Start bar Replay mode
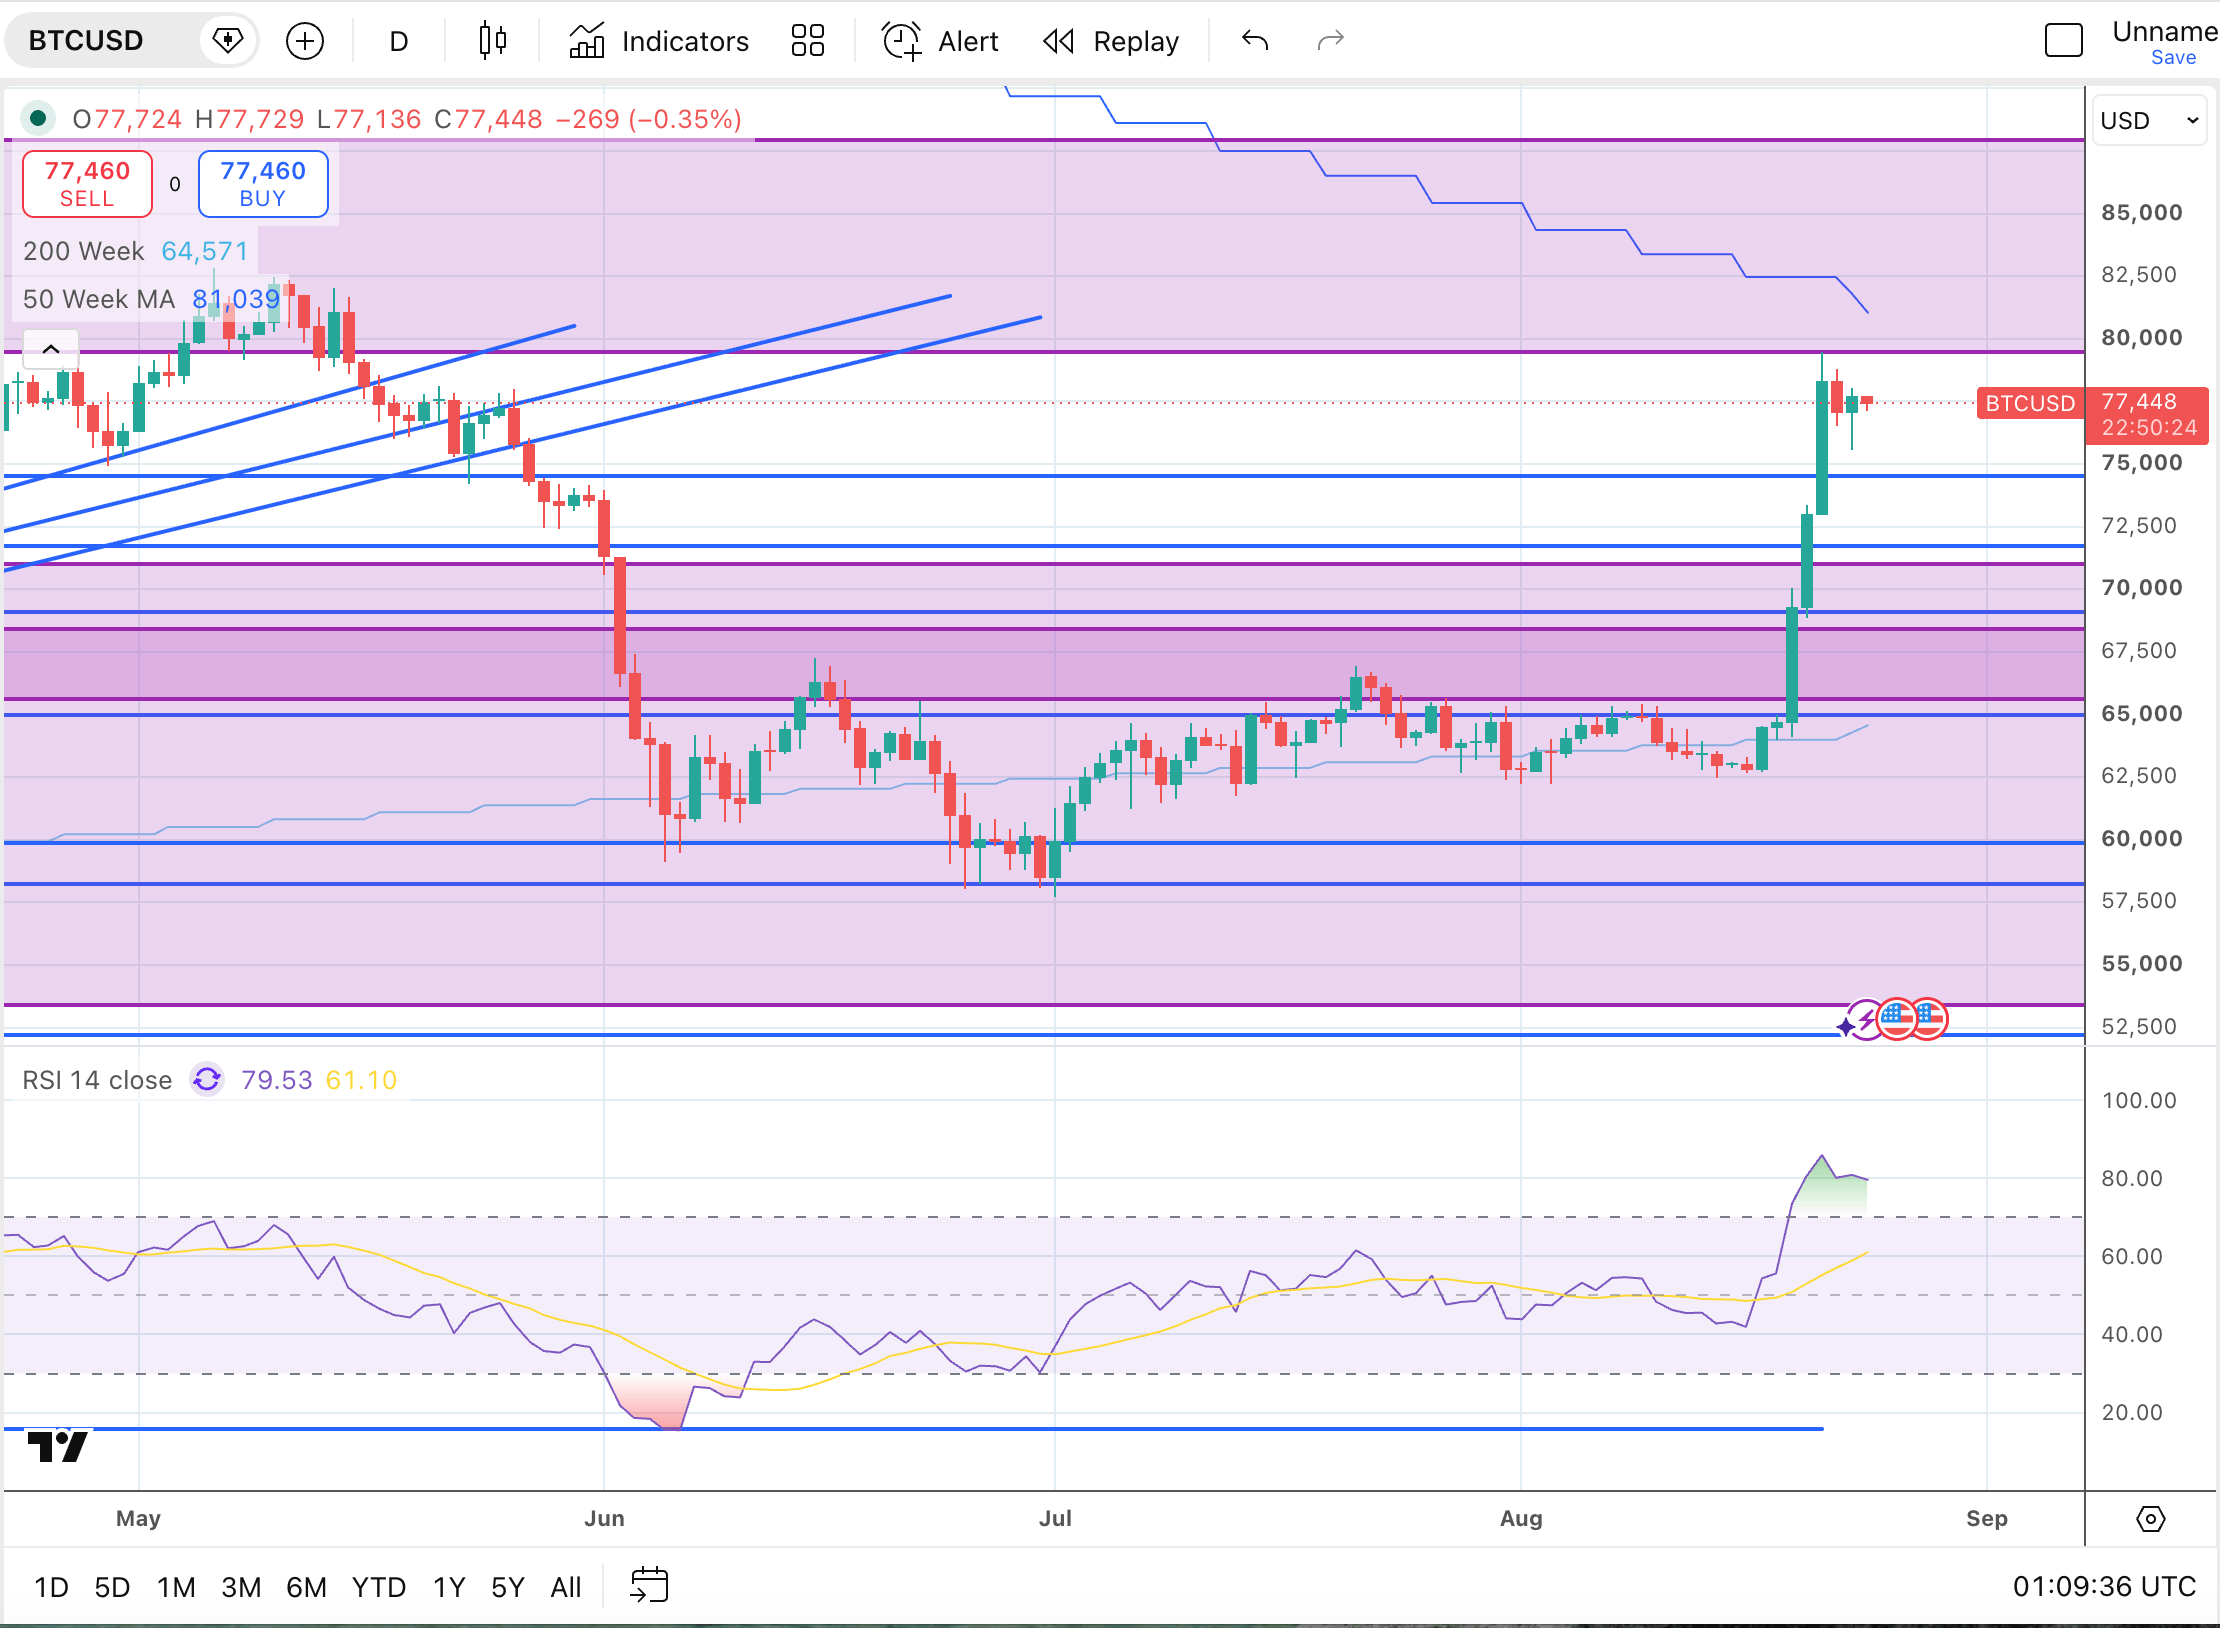The height and width of the screenshot is (1628, 2220). pyautogui.click(x=1111, y=41)
